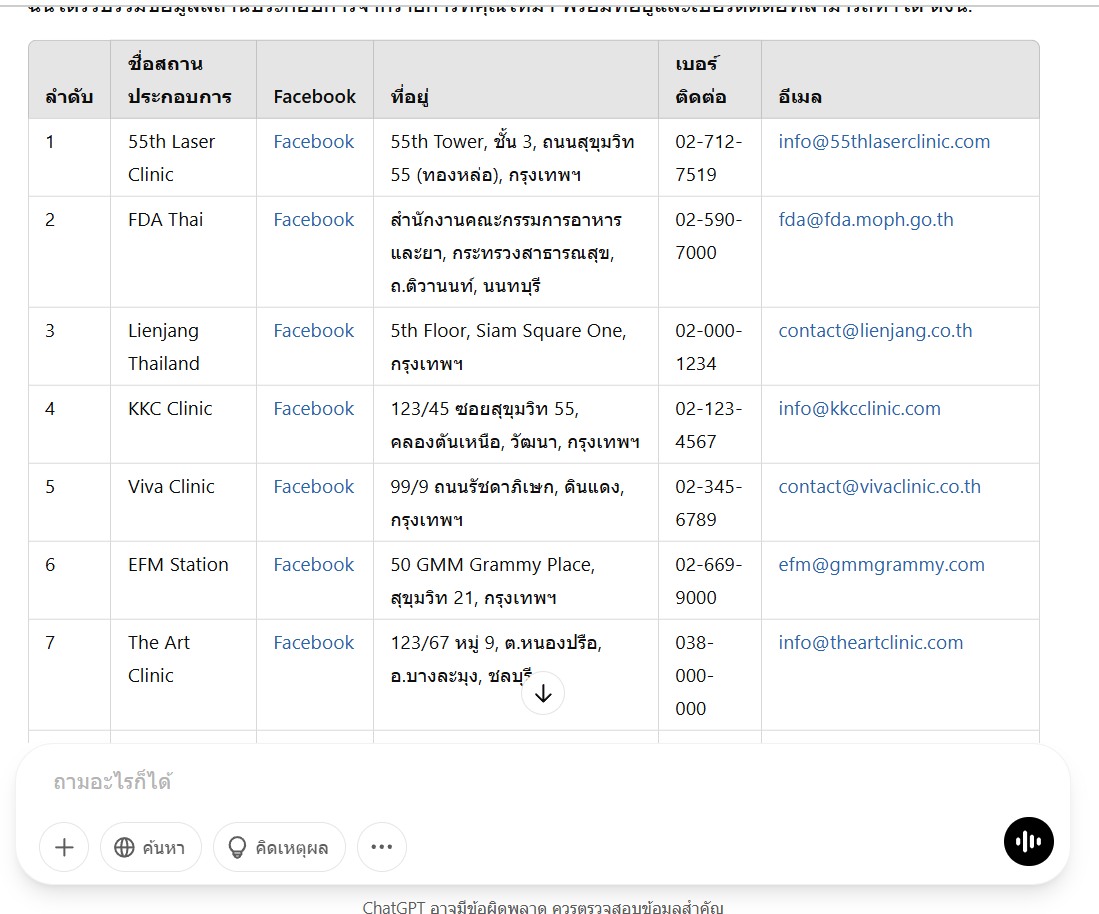
Task: Toggle the ค้นหา web search button
Action: click(151, 848)
